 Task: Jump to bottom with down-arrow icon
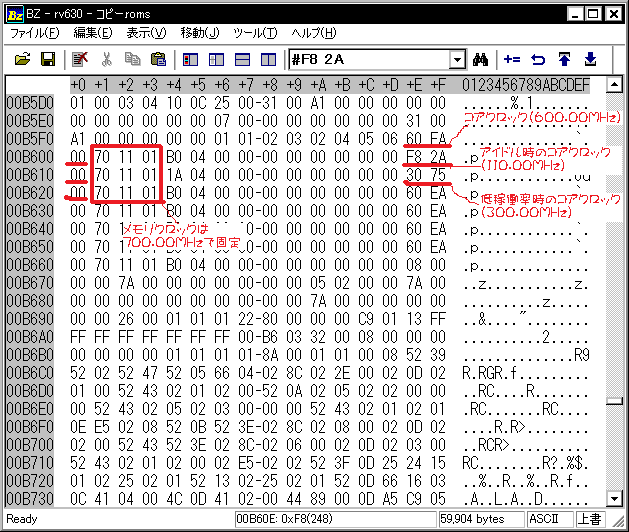[590, 59]
